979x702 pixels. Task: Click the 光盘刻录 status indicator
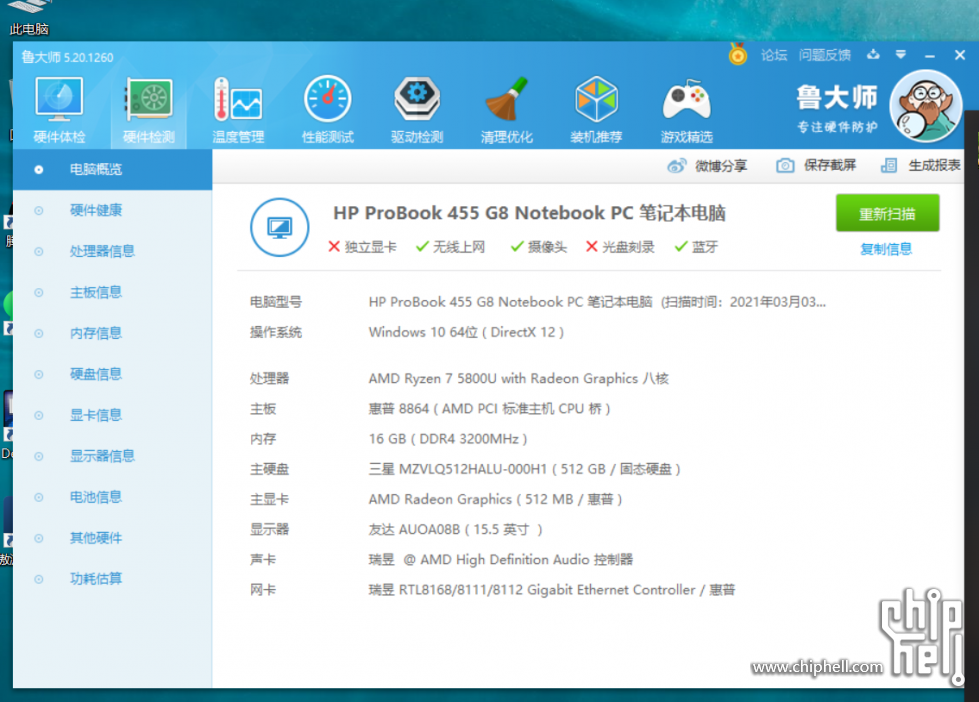point(620,247)
